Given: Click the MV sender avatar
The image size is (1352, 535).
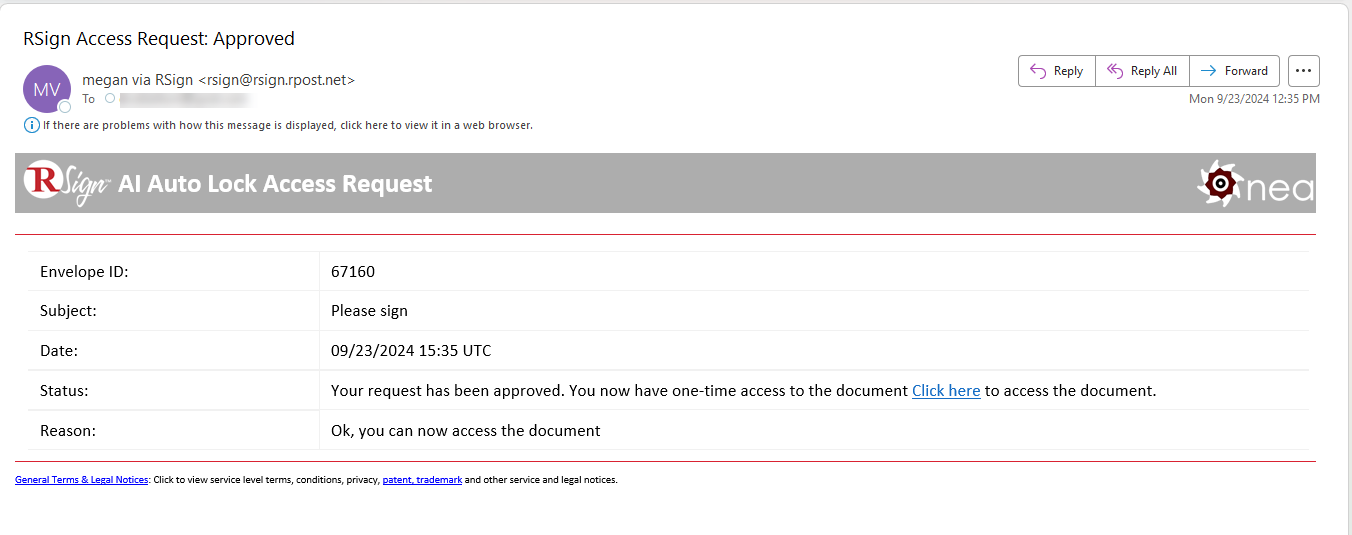Looking at the screenshot, I should tap(46, 89).
